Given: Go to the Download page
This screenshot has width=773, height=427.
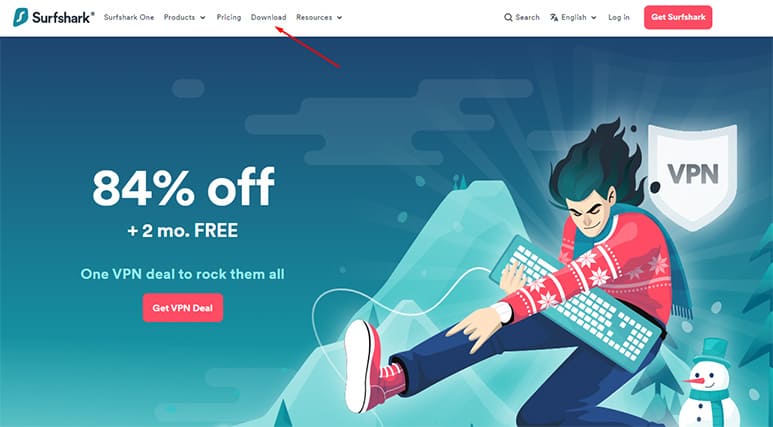Looking at the screenshot, I should pos(268,17).
